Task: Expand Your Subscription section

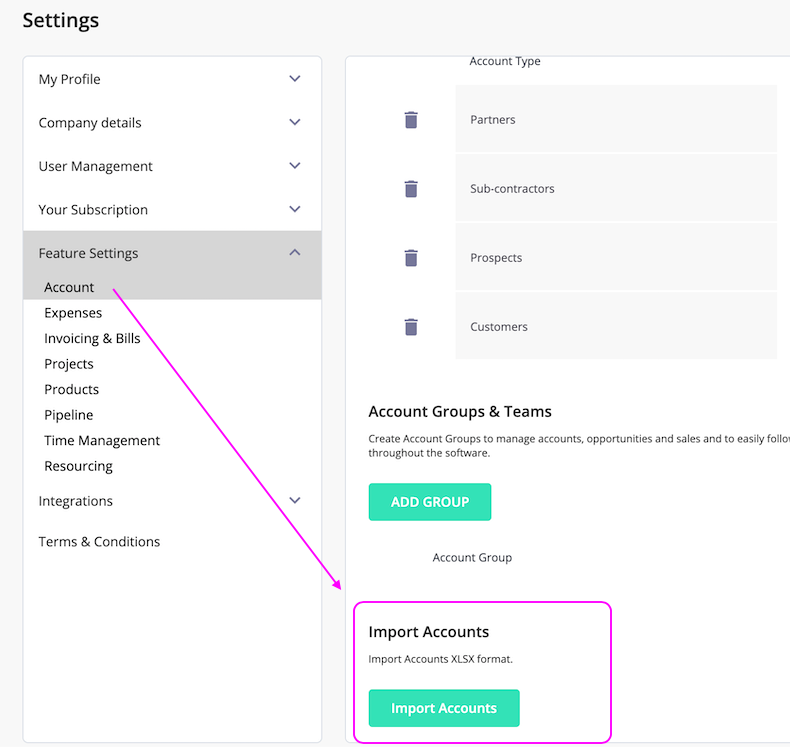Action: [294, 210]
